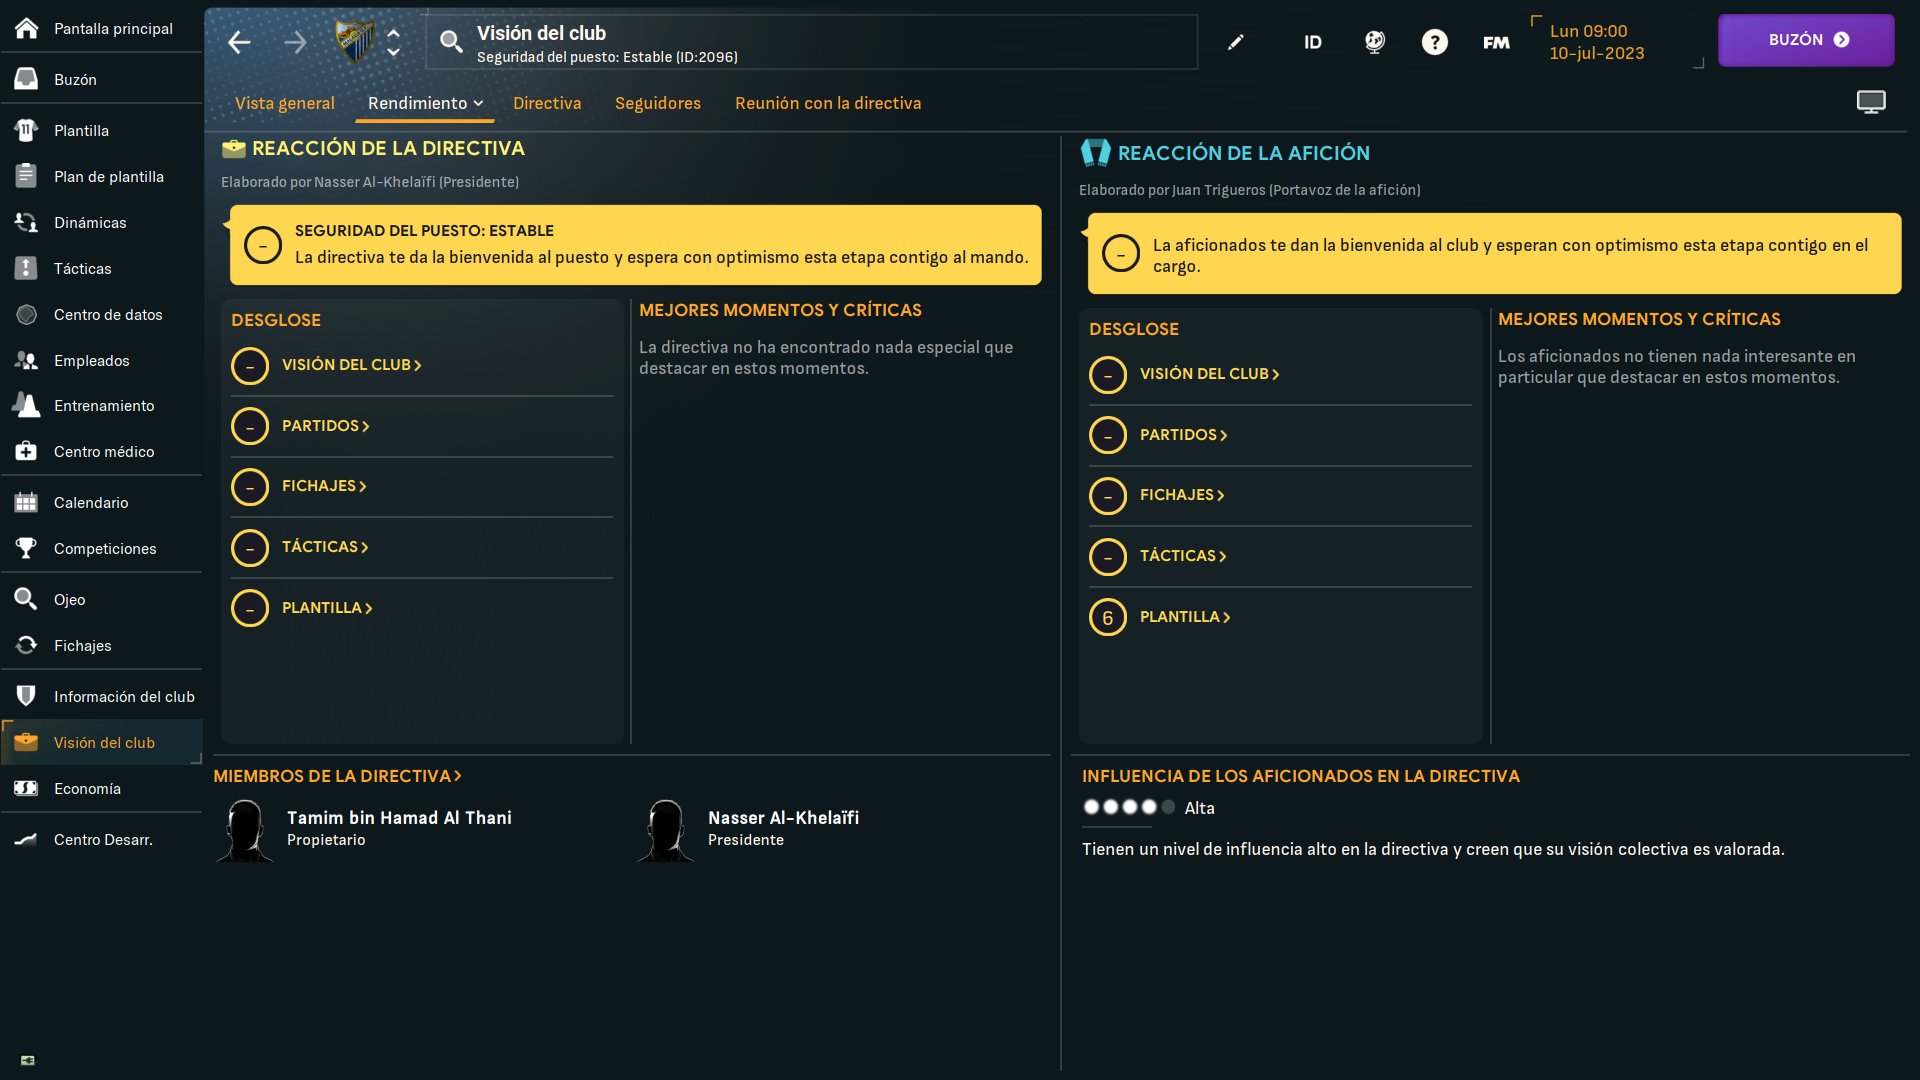Switch to Directiva tab

pyautogui.click(x=547, y=103)
